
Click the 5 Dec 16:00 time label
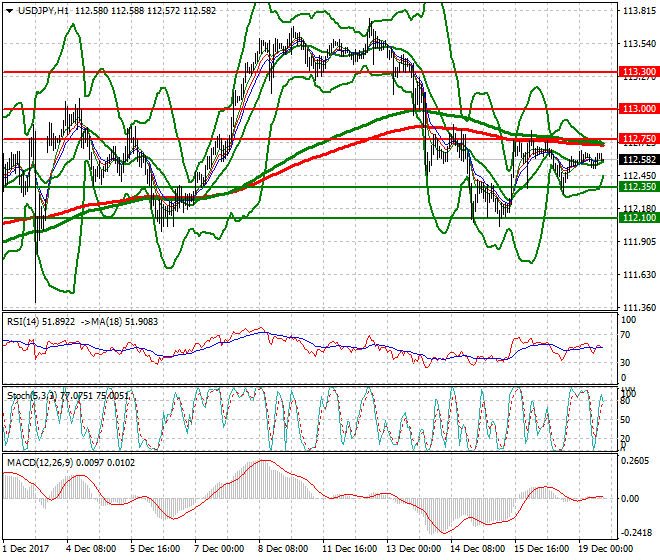click(156, 549)
